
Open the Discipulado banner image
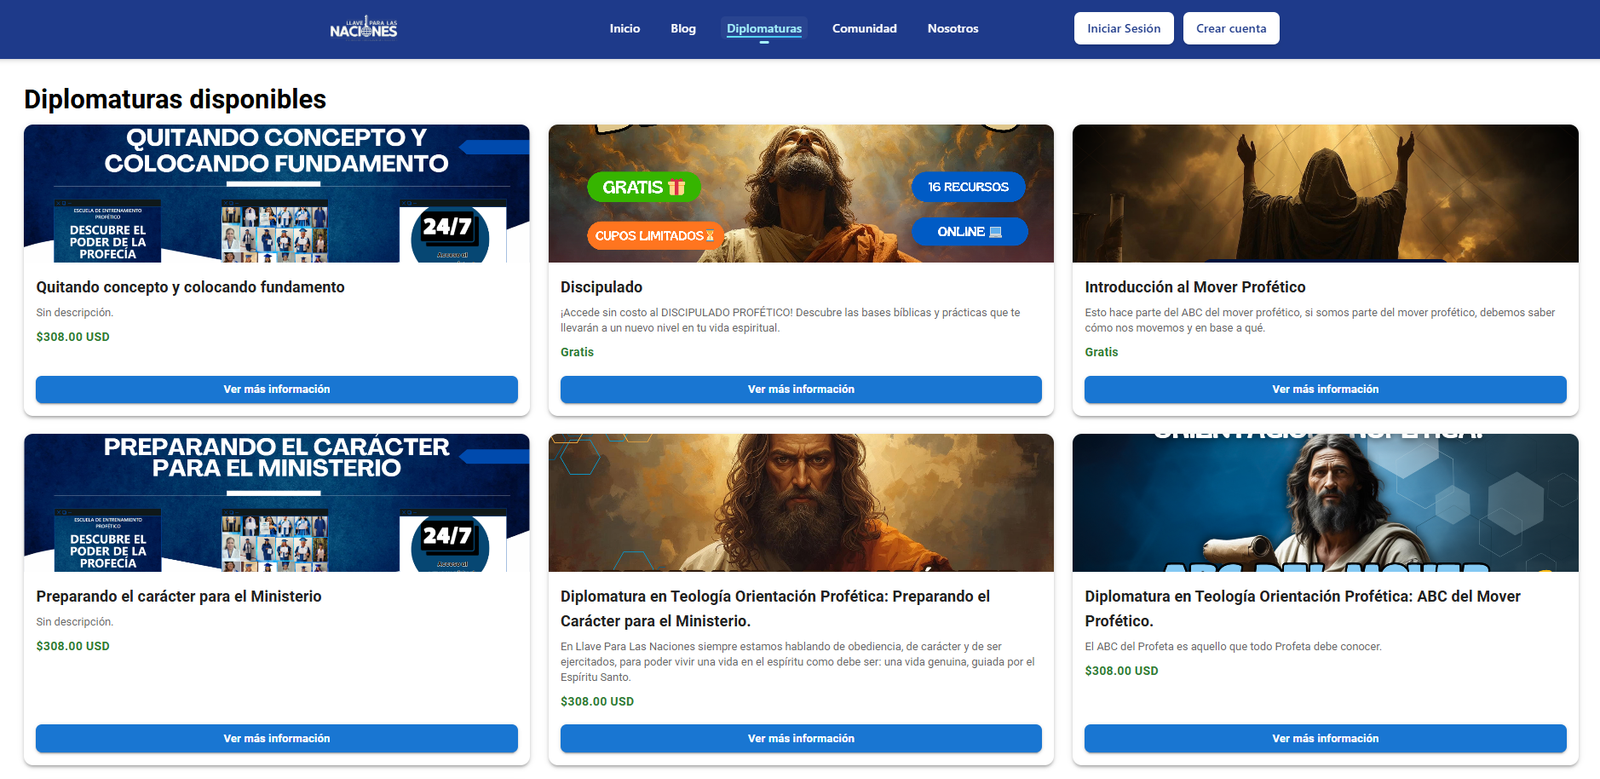tap(801, 194)
